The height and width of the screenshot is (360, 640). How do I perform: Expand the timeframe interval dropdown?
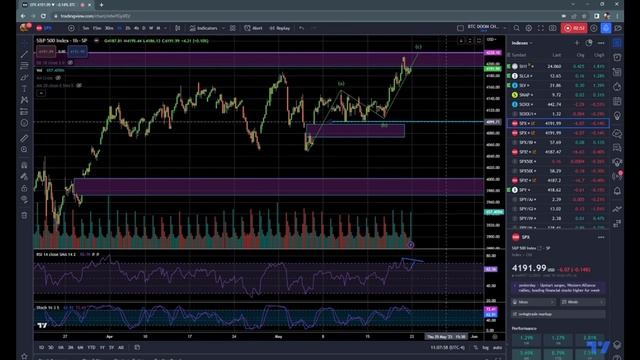165,28
